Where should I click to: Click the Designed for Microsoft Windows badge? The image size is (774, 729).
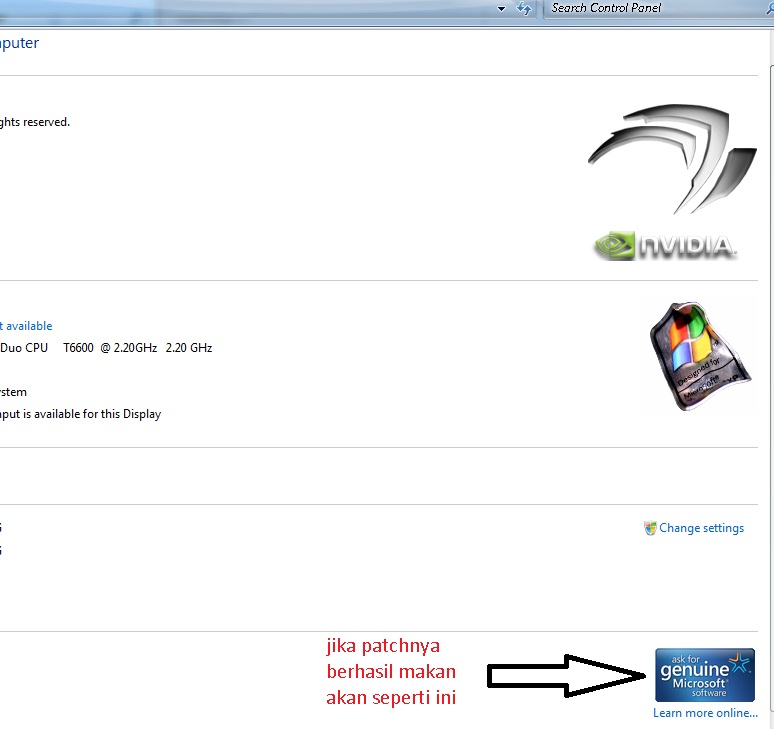tap(700, 356)
